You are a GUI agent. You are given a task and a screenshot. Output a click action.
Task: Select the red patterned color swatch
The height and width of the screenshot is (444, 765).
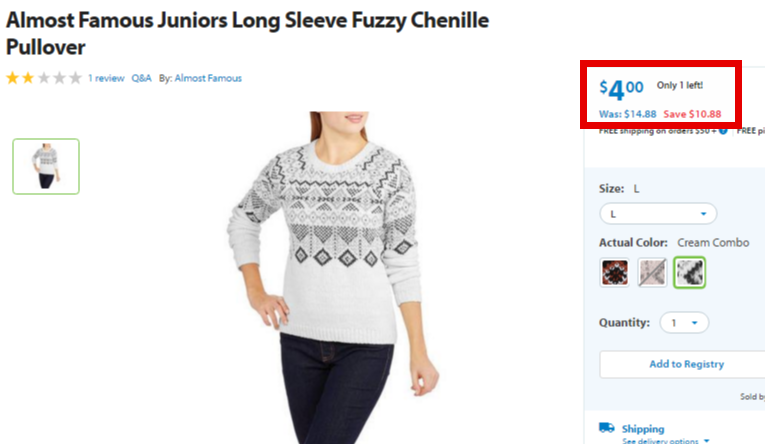pos(615,272)
